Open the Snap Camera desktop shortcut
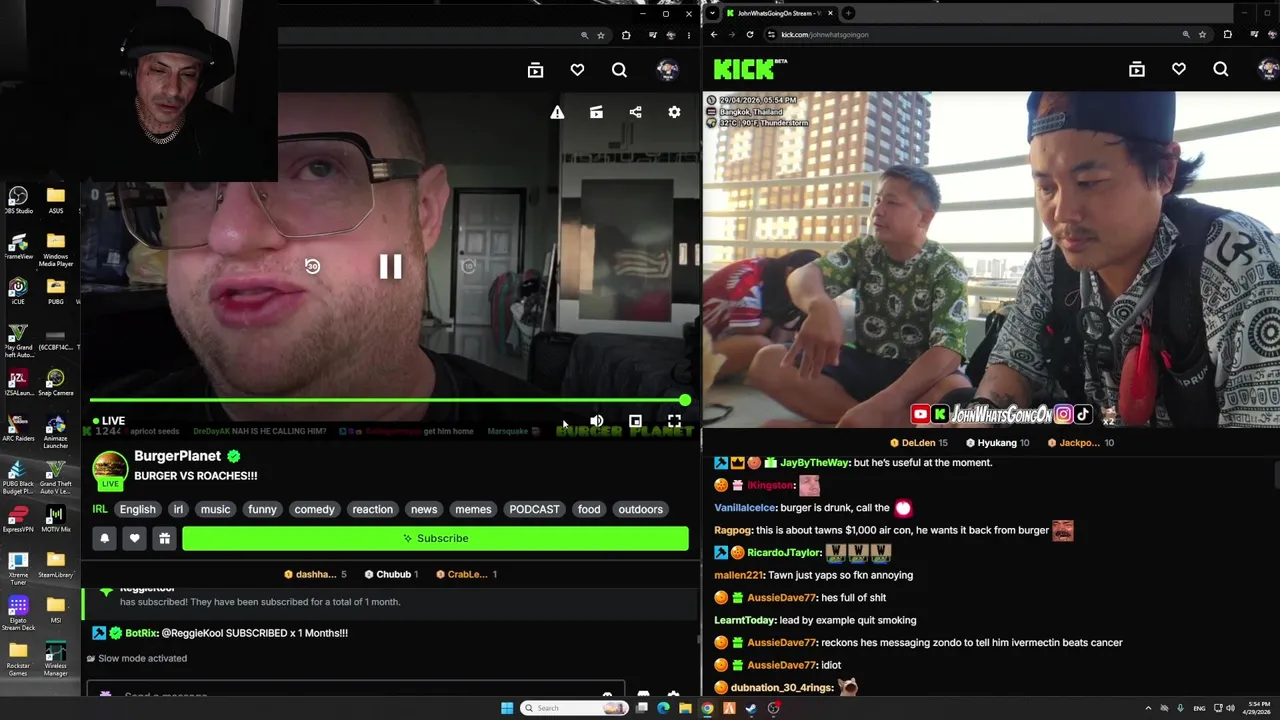This screenshot has width=1280, height=720. point(56,383)
